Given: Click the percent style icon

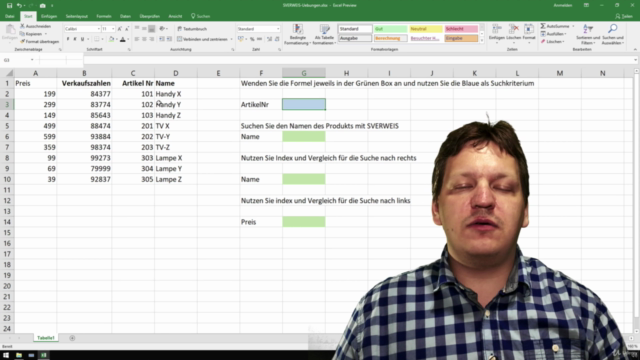Looking at the screenshot, I should [252, 39].
